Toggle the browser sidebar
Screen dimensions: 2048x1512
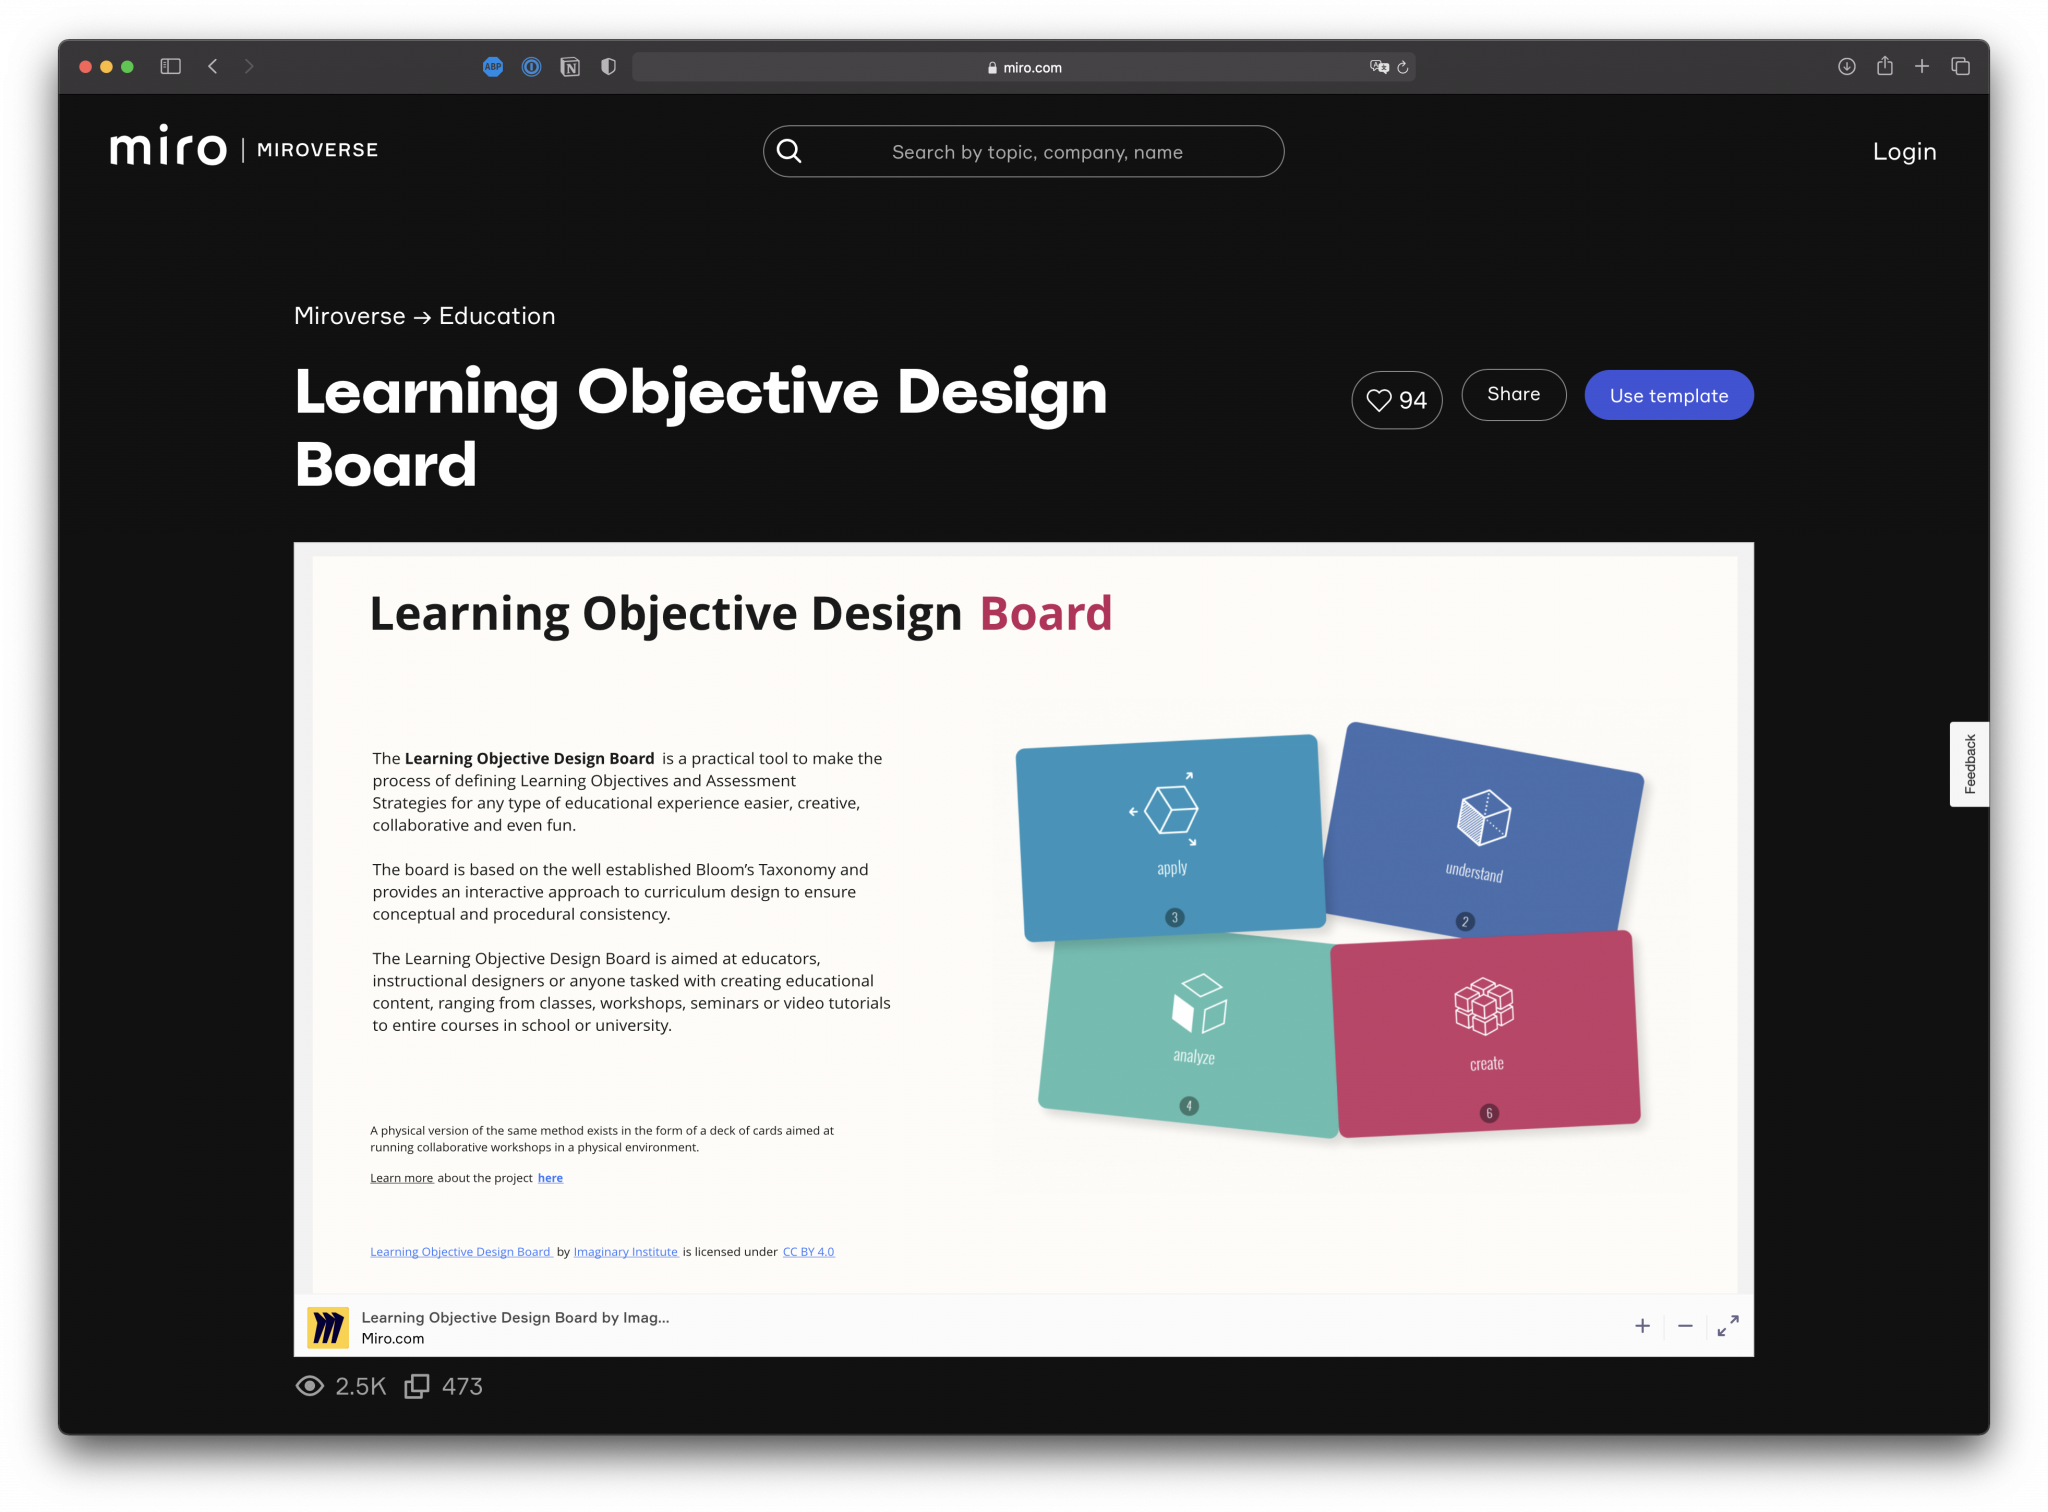171,66
